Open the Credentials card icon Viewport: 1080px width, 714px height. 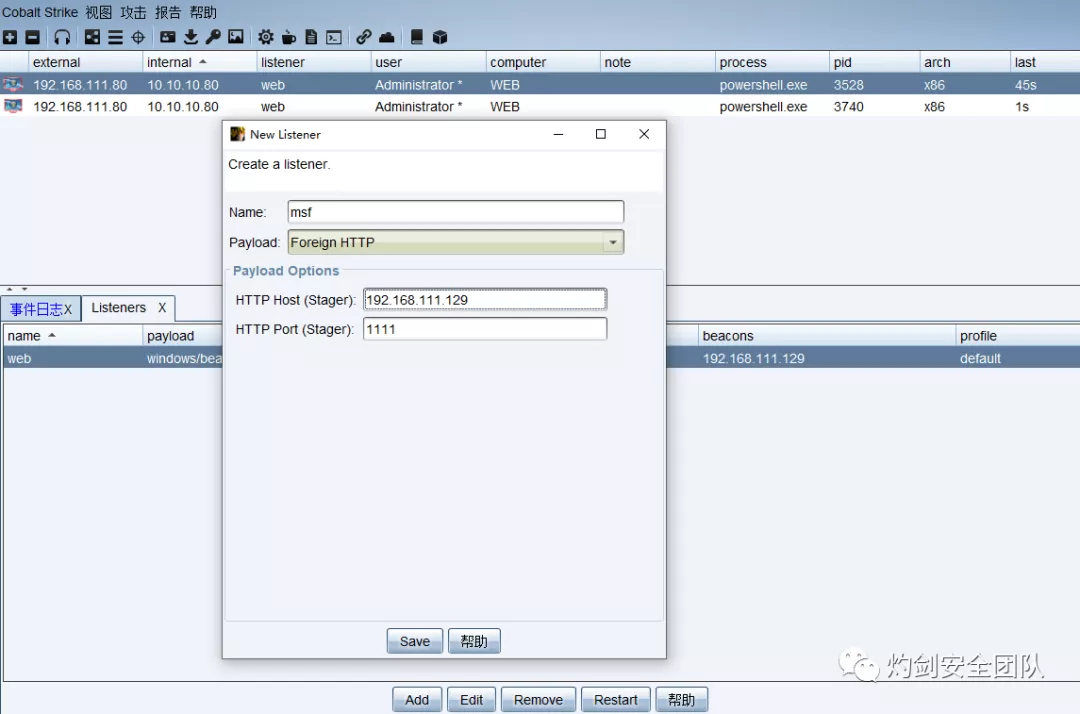[167, 37]
